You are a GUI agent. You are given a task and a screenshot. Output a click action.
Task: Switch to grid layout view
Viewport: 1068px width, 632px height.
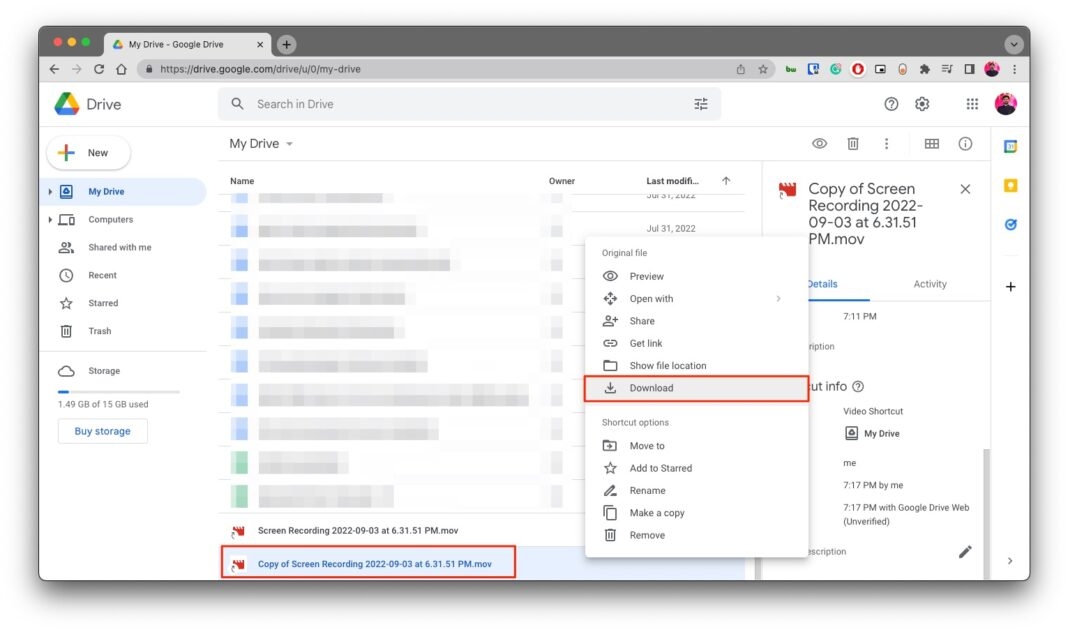point(931,144)
